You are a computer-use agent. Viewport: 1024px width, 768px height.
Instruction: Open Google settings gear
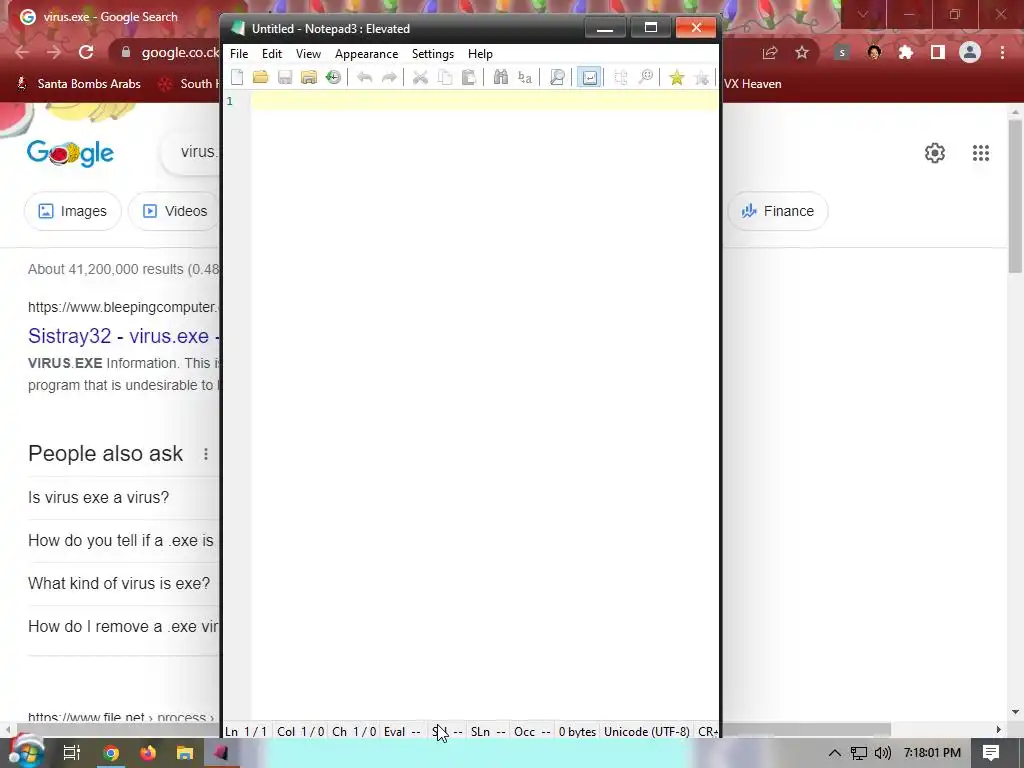935,153
